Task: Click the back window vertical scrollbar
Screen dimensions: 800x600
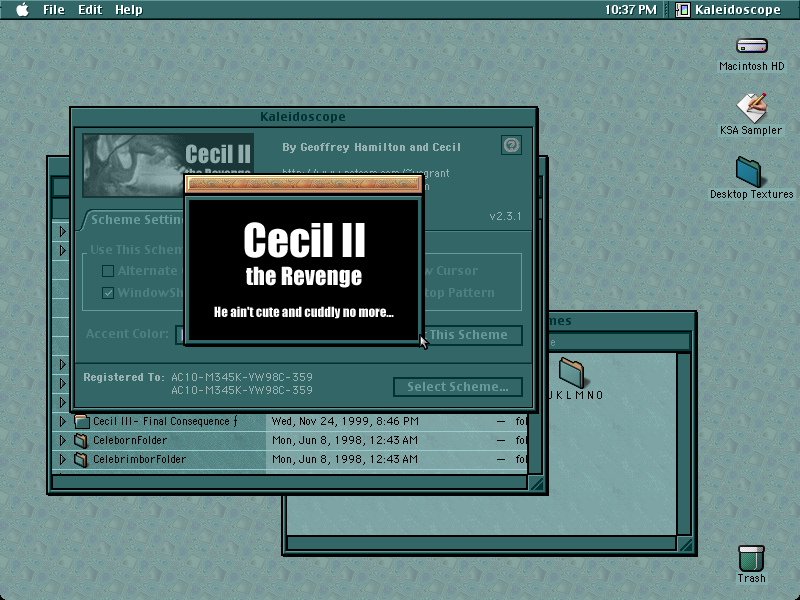Action: tap(684, 444)
